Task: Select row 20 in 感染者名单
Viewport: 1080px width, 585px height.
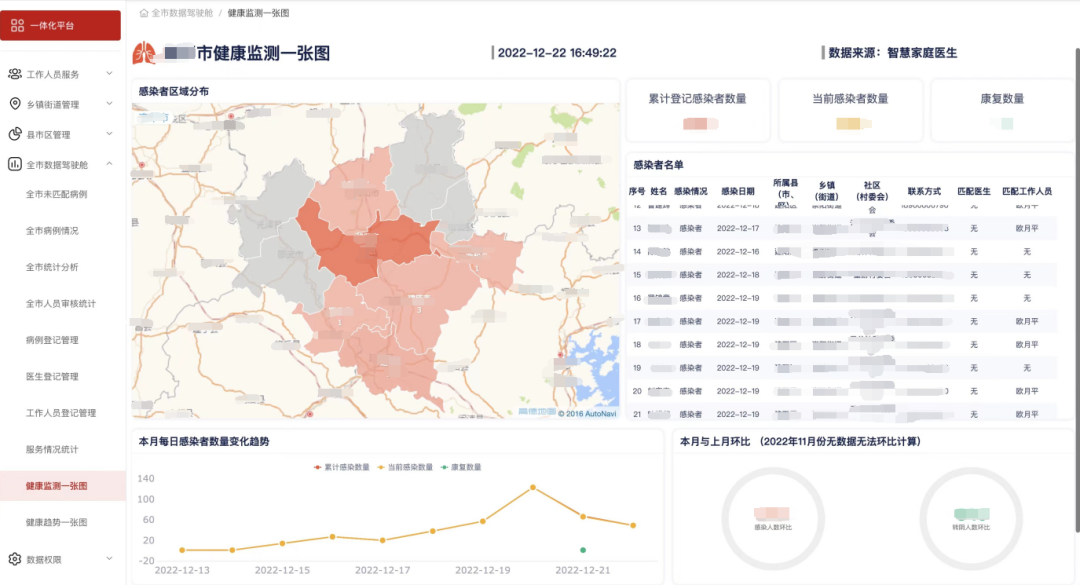Action: coord(841,391)
